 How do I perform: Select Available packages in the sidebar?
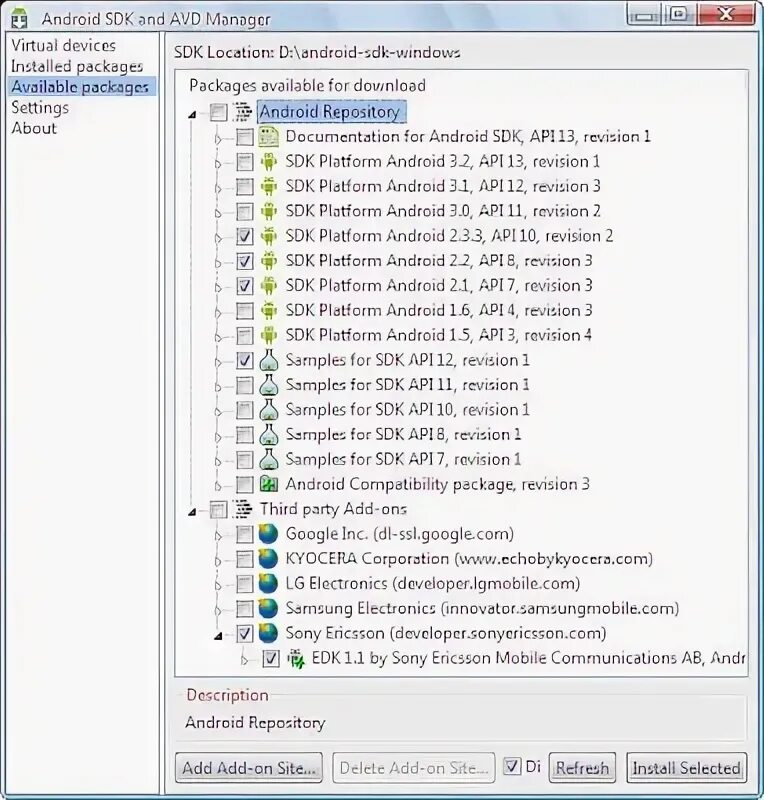click(80, 87)
